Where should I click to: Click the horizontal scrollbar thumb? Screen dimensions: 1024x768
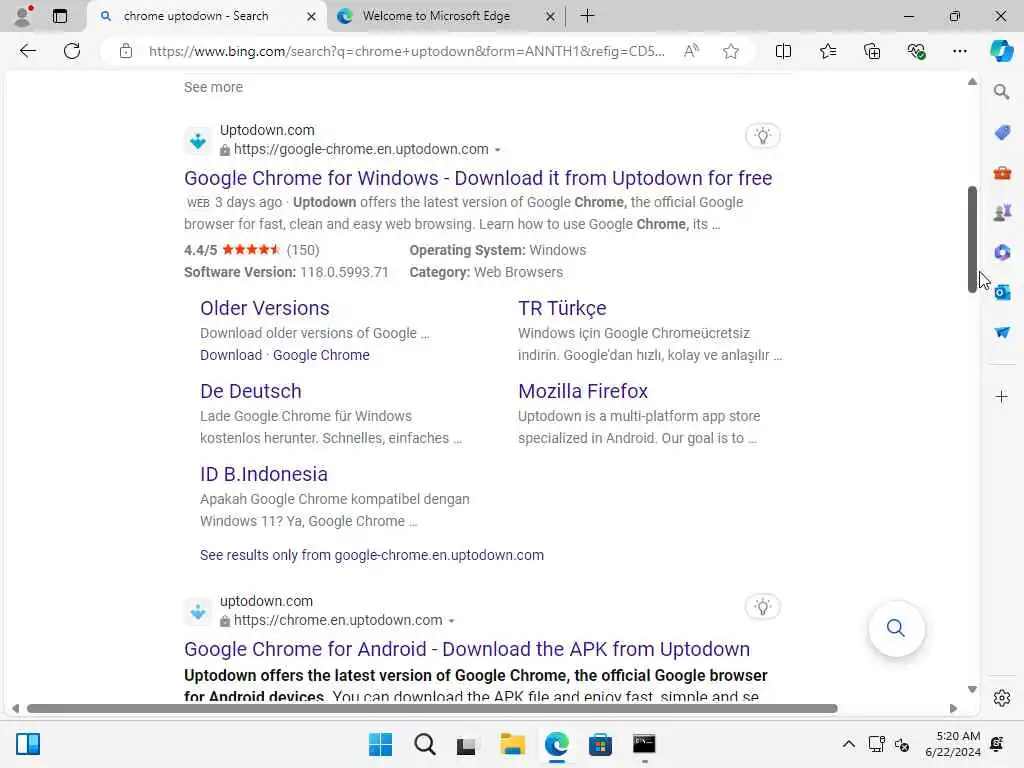432,709
